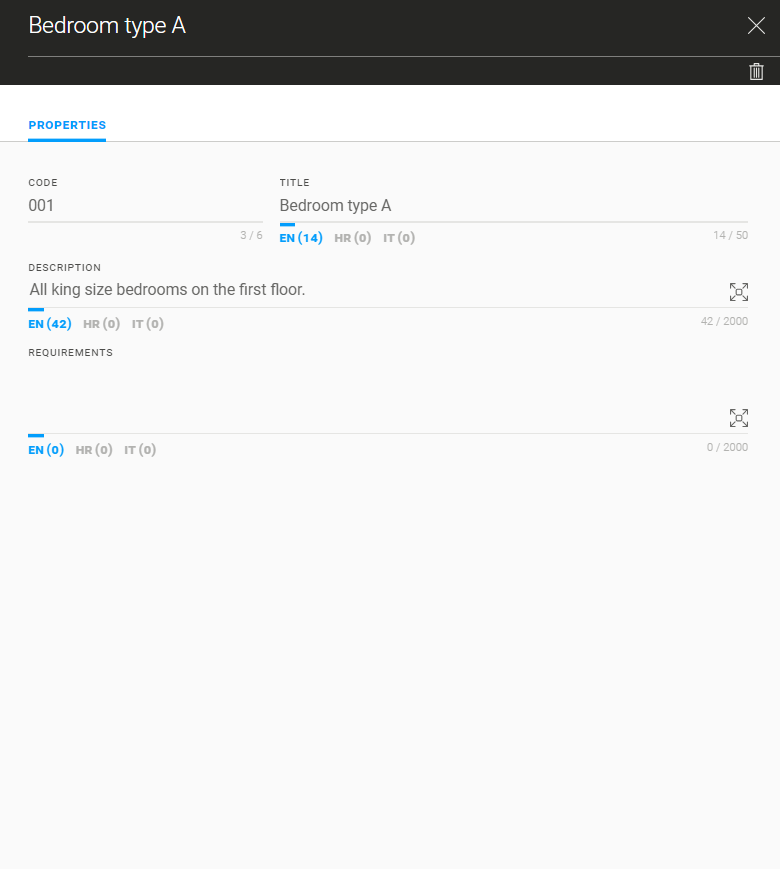The width and height of the screenshot is (780, 869).
Task: Delete record using trash icon
Action: click(x=756, y=72)
